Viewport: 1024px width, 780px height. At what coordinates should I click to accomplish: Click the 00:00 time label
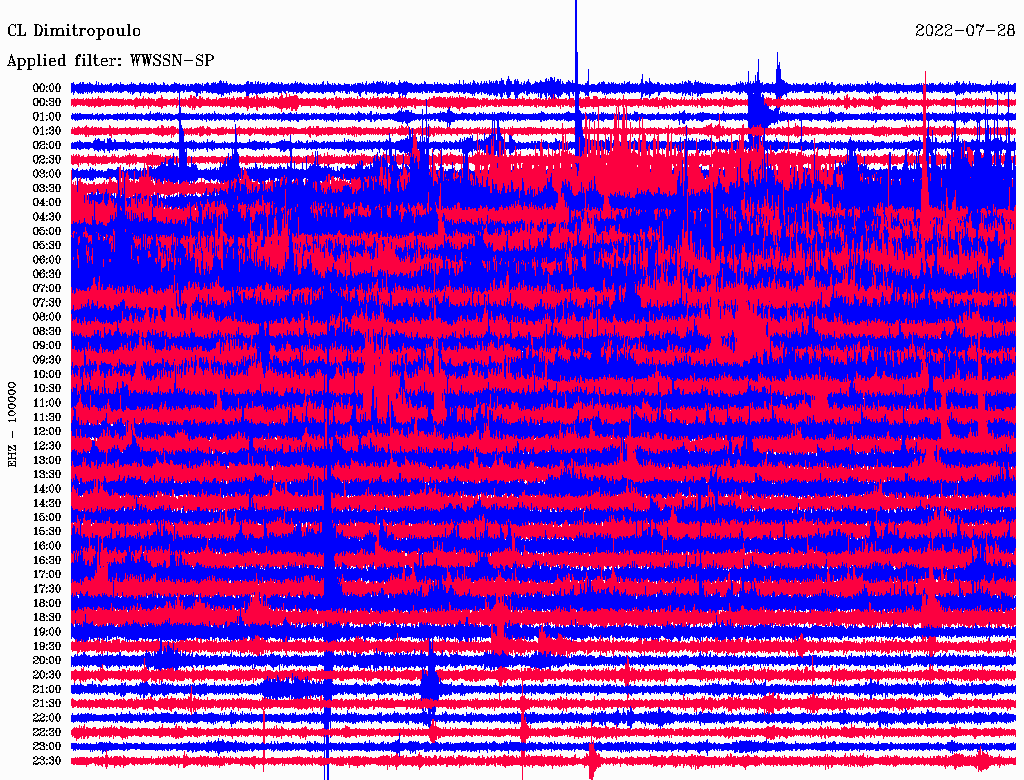tap(47, 88)
